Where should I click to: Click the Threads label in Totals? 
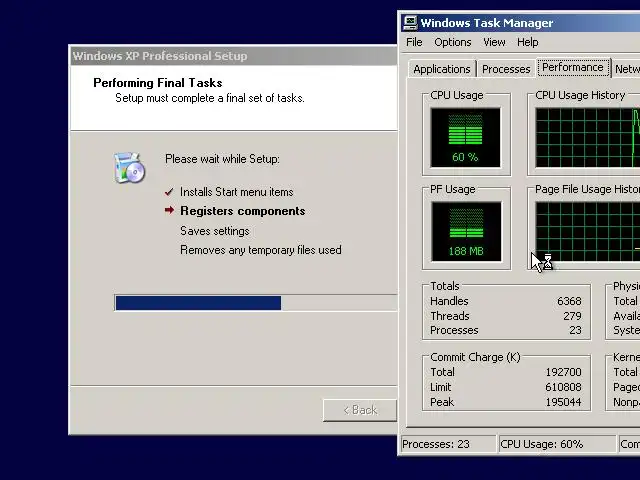[450, 316]
